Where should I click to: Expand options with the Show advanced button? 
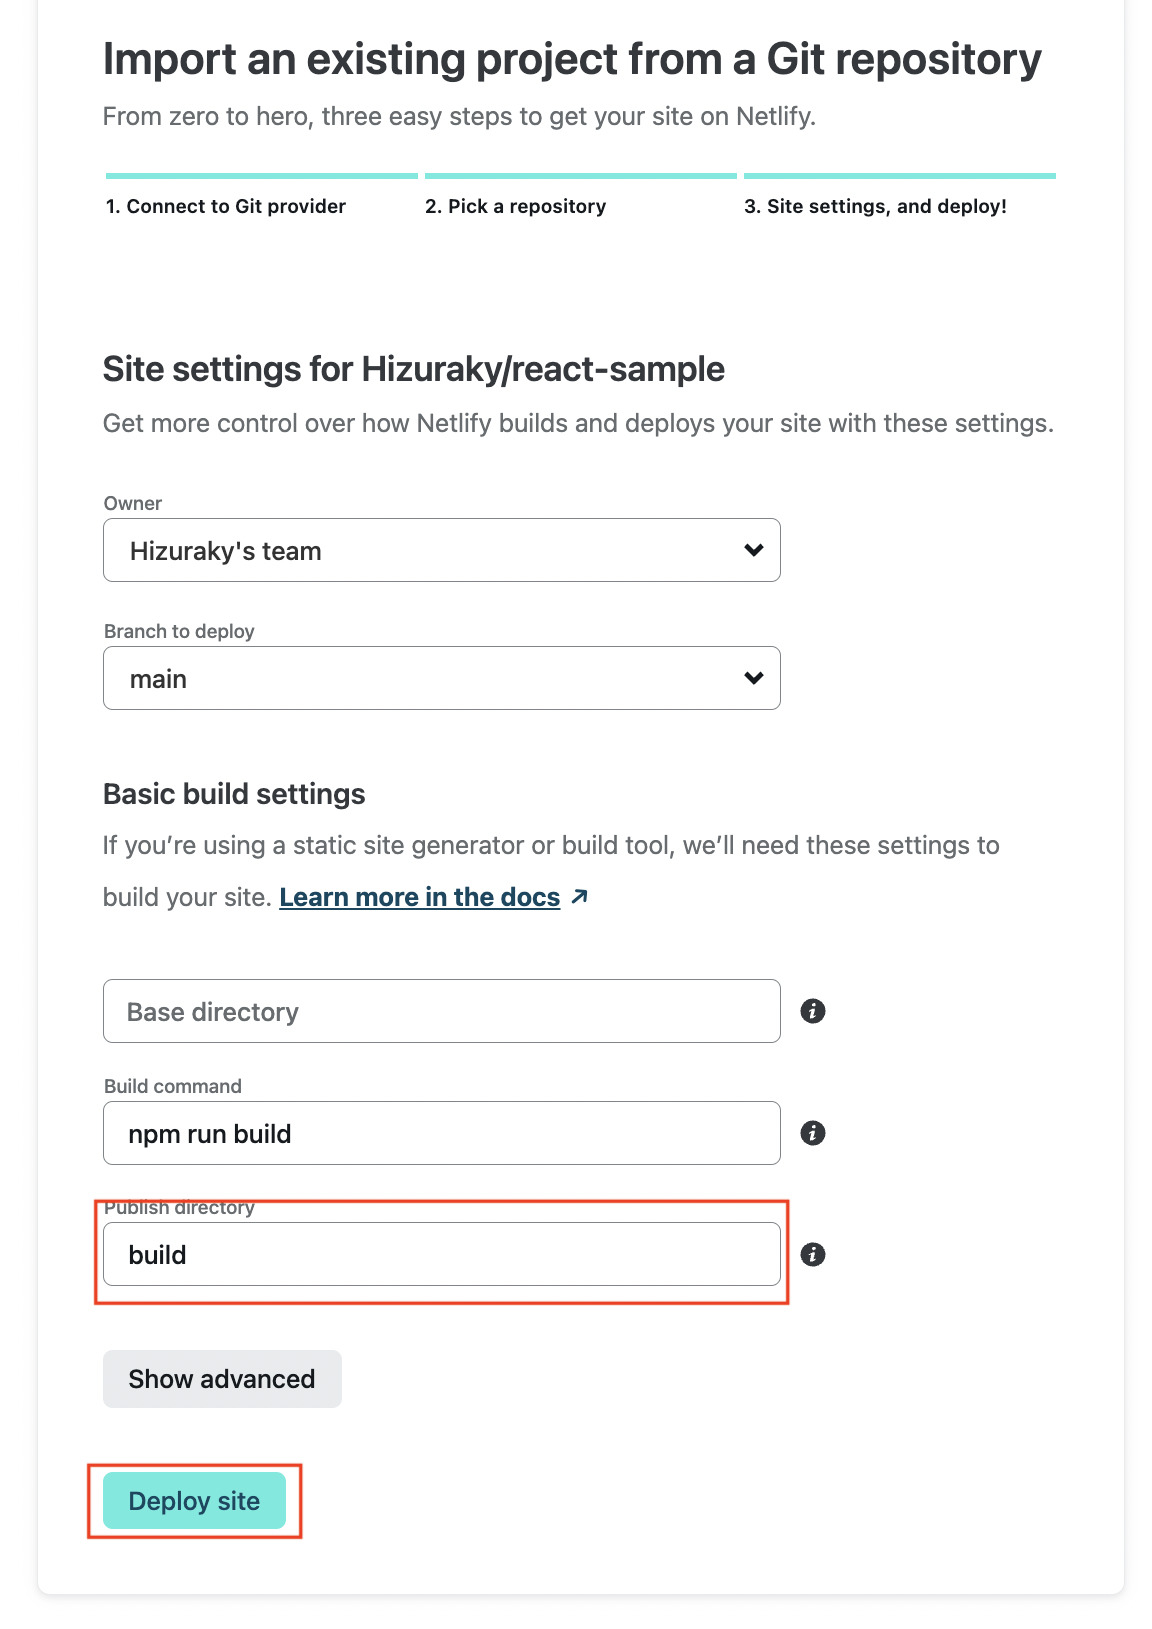[222, 1379]
